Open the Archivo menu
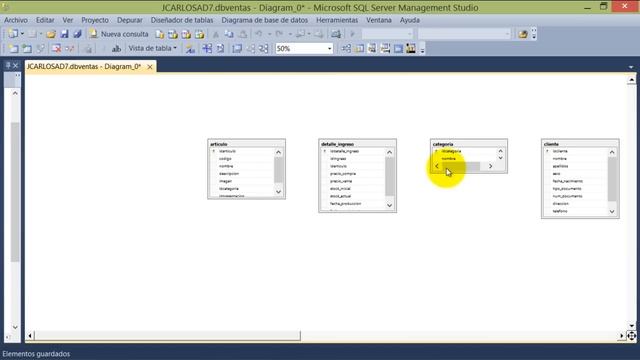Viewport: 640px width, 360px height. coord(16,20)
